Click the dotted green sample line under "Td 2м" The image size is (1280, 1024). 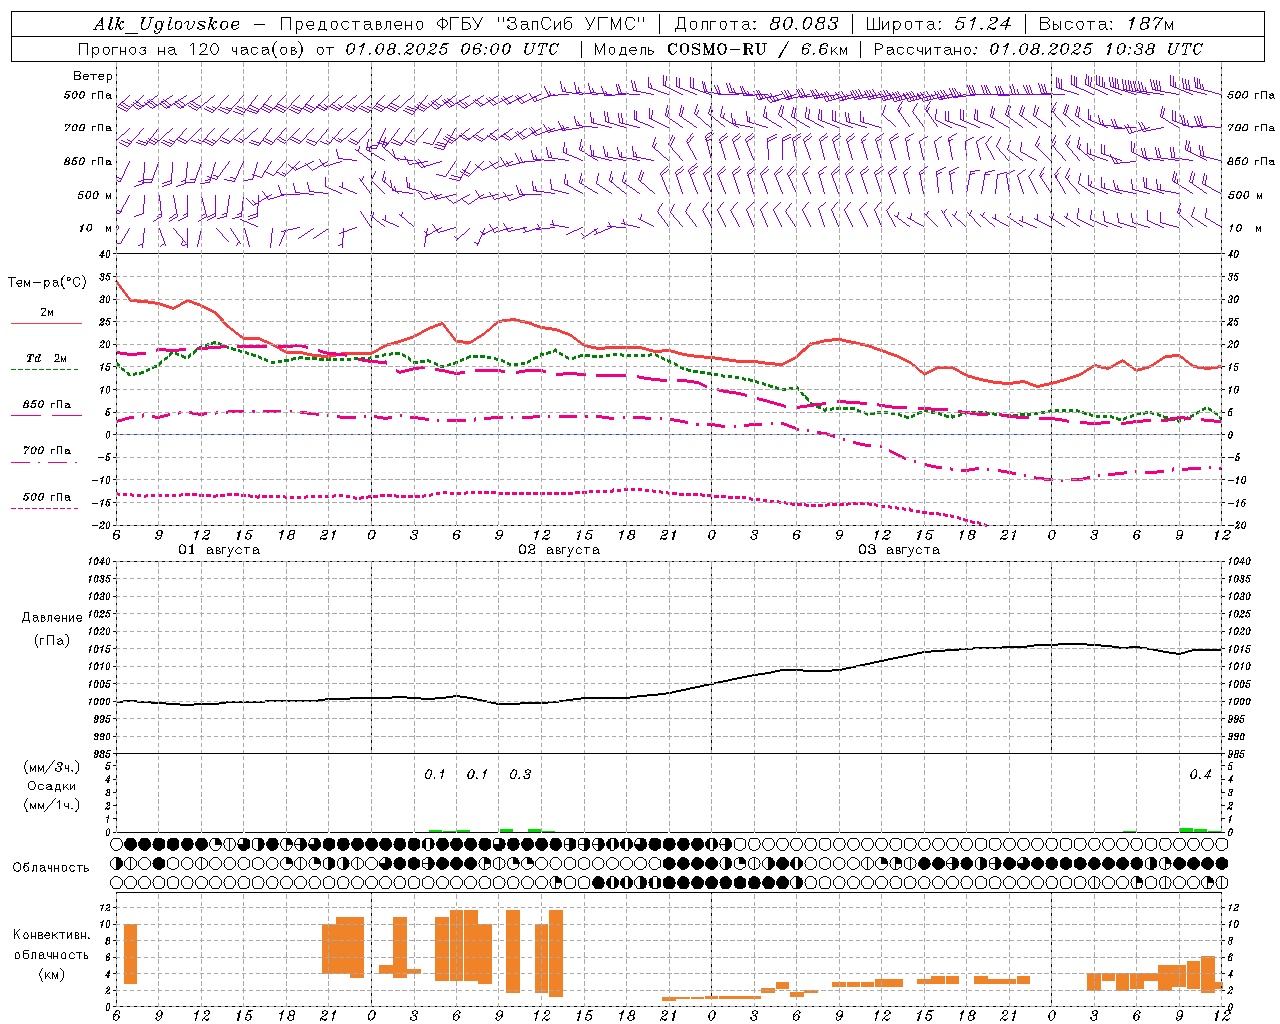(x=44, y=370)
